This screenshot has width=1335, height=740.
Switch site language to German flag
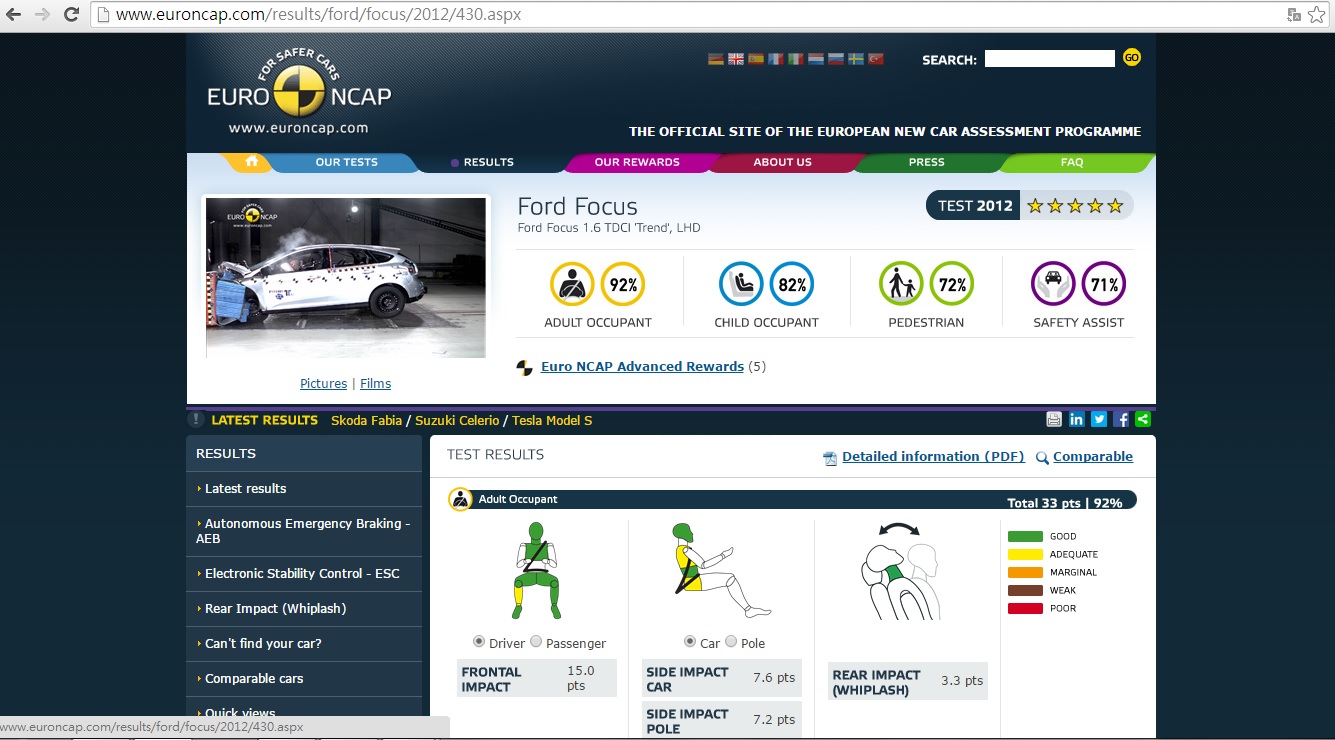coord(716,59)
